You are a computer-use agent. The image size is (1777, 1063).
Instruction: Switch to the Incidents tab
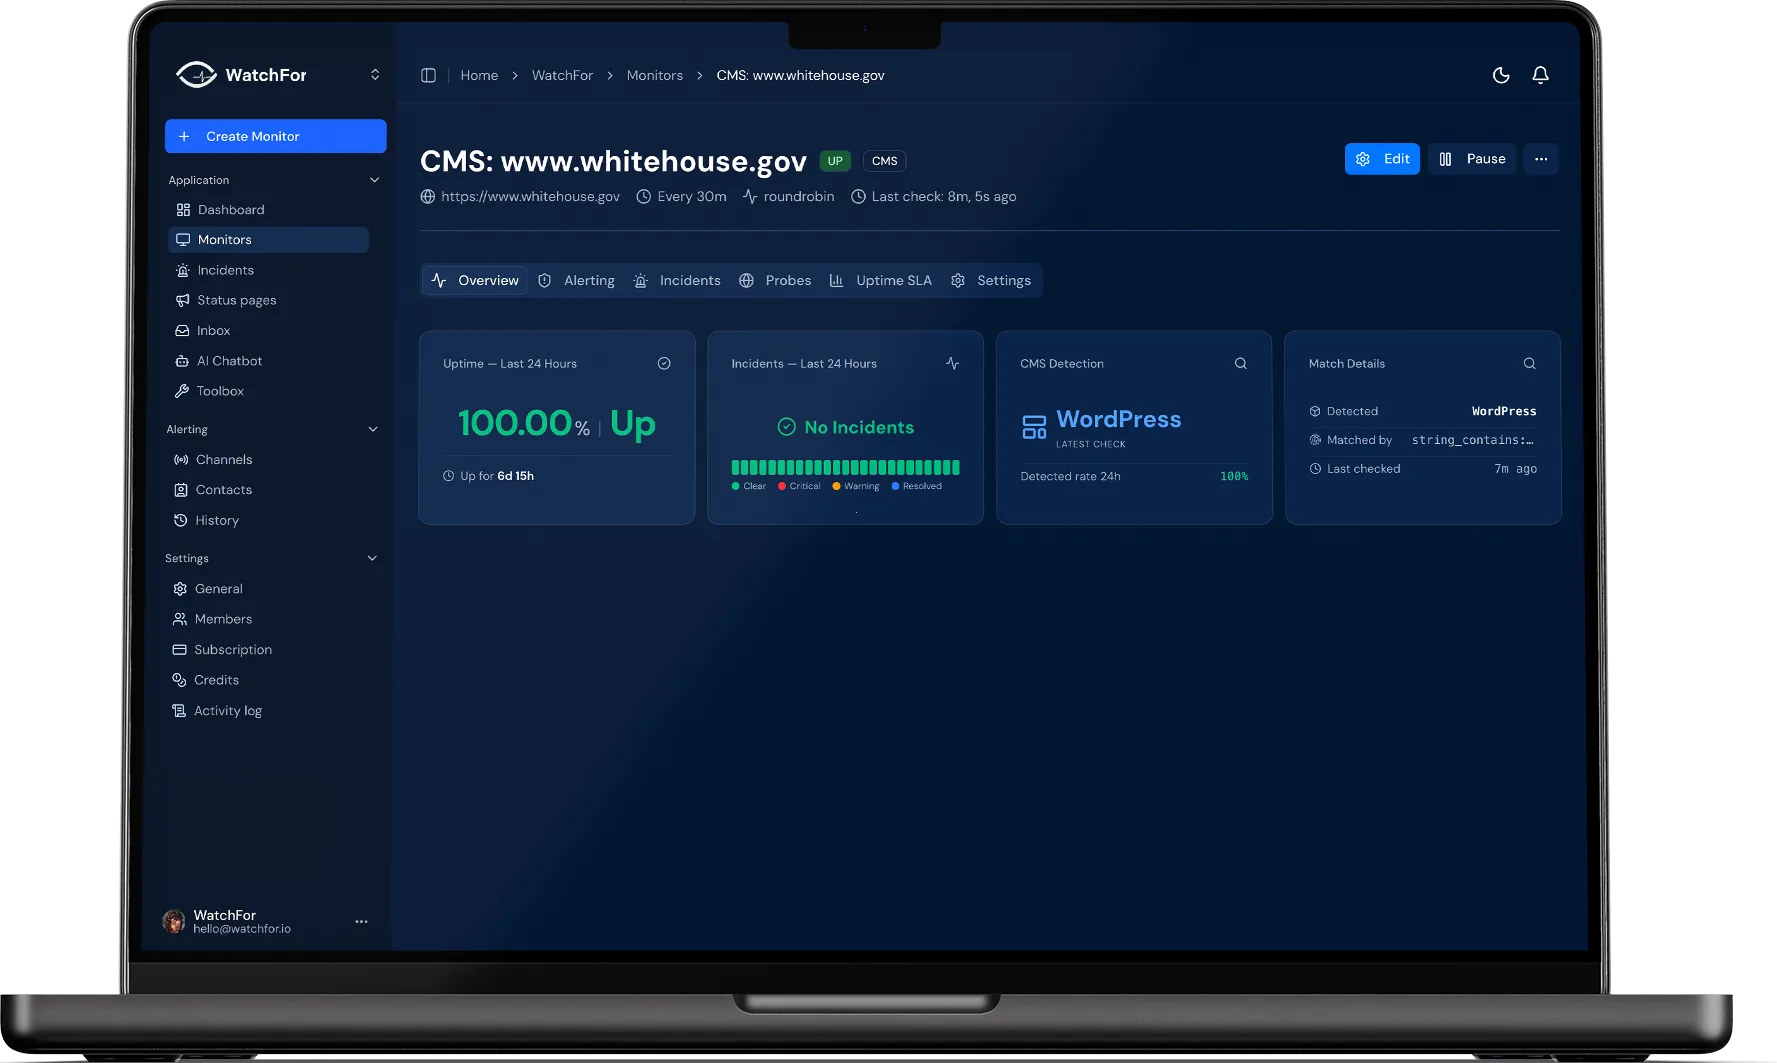677,281
